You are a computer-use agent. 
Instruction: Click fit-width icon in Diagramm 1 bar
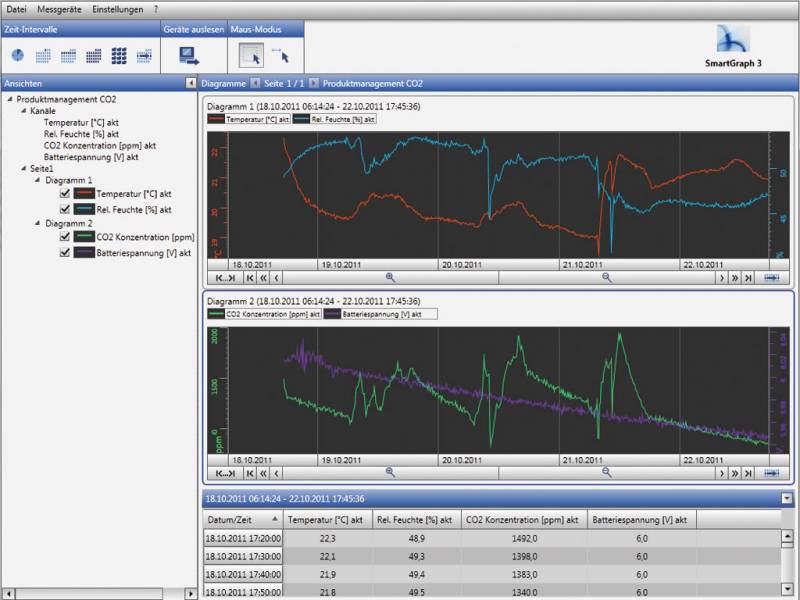771,278
